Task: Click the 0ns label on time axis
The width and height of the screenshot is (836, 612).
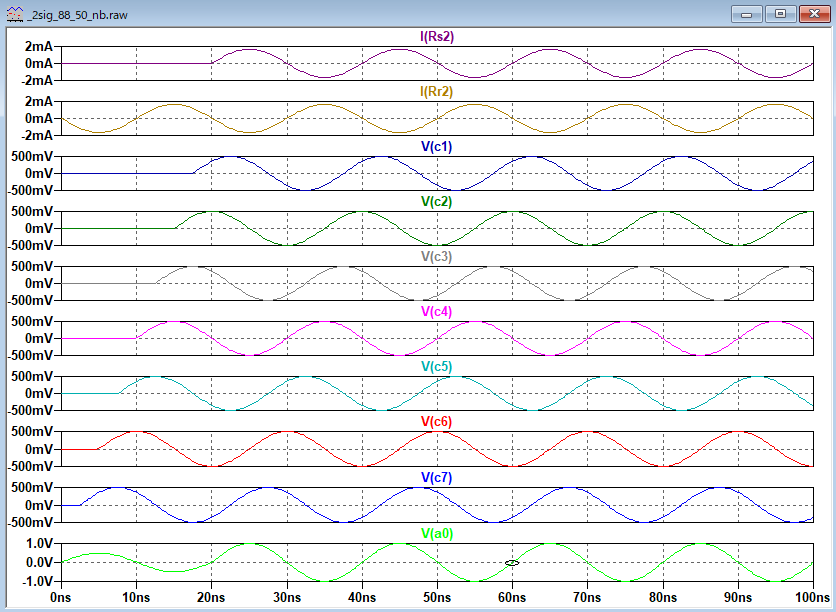Action: click(x=61, y=597)
